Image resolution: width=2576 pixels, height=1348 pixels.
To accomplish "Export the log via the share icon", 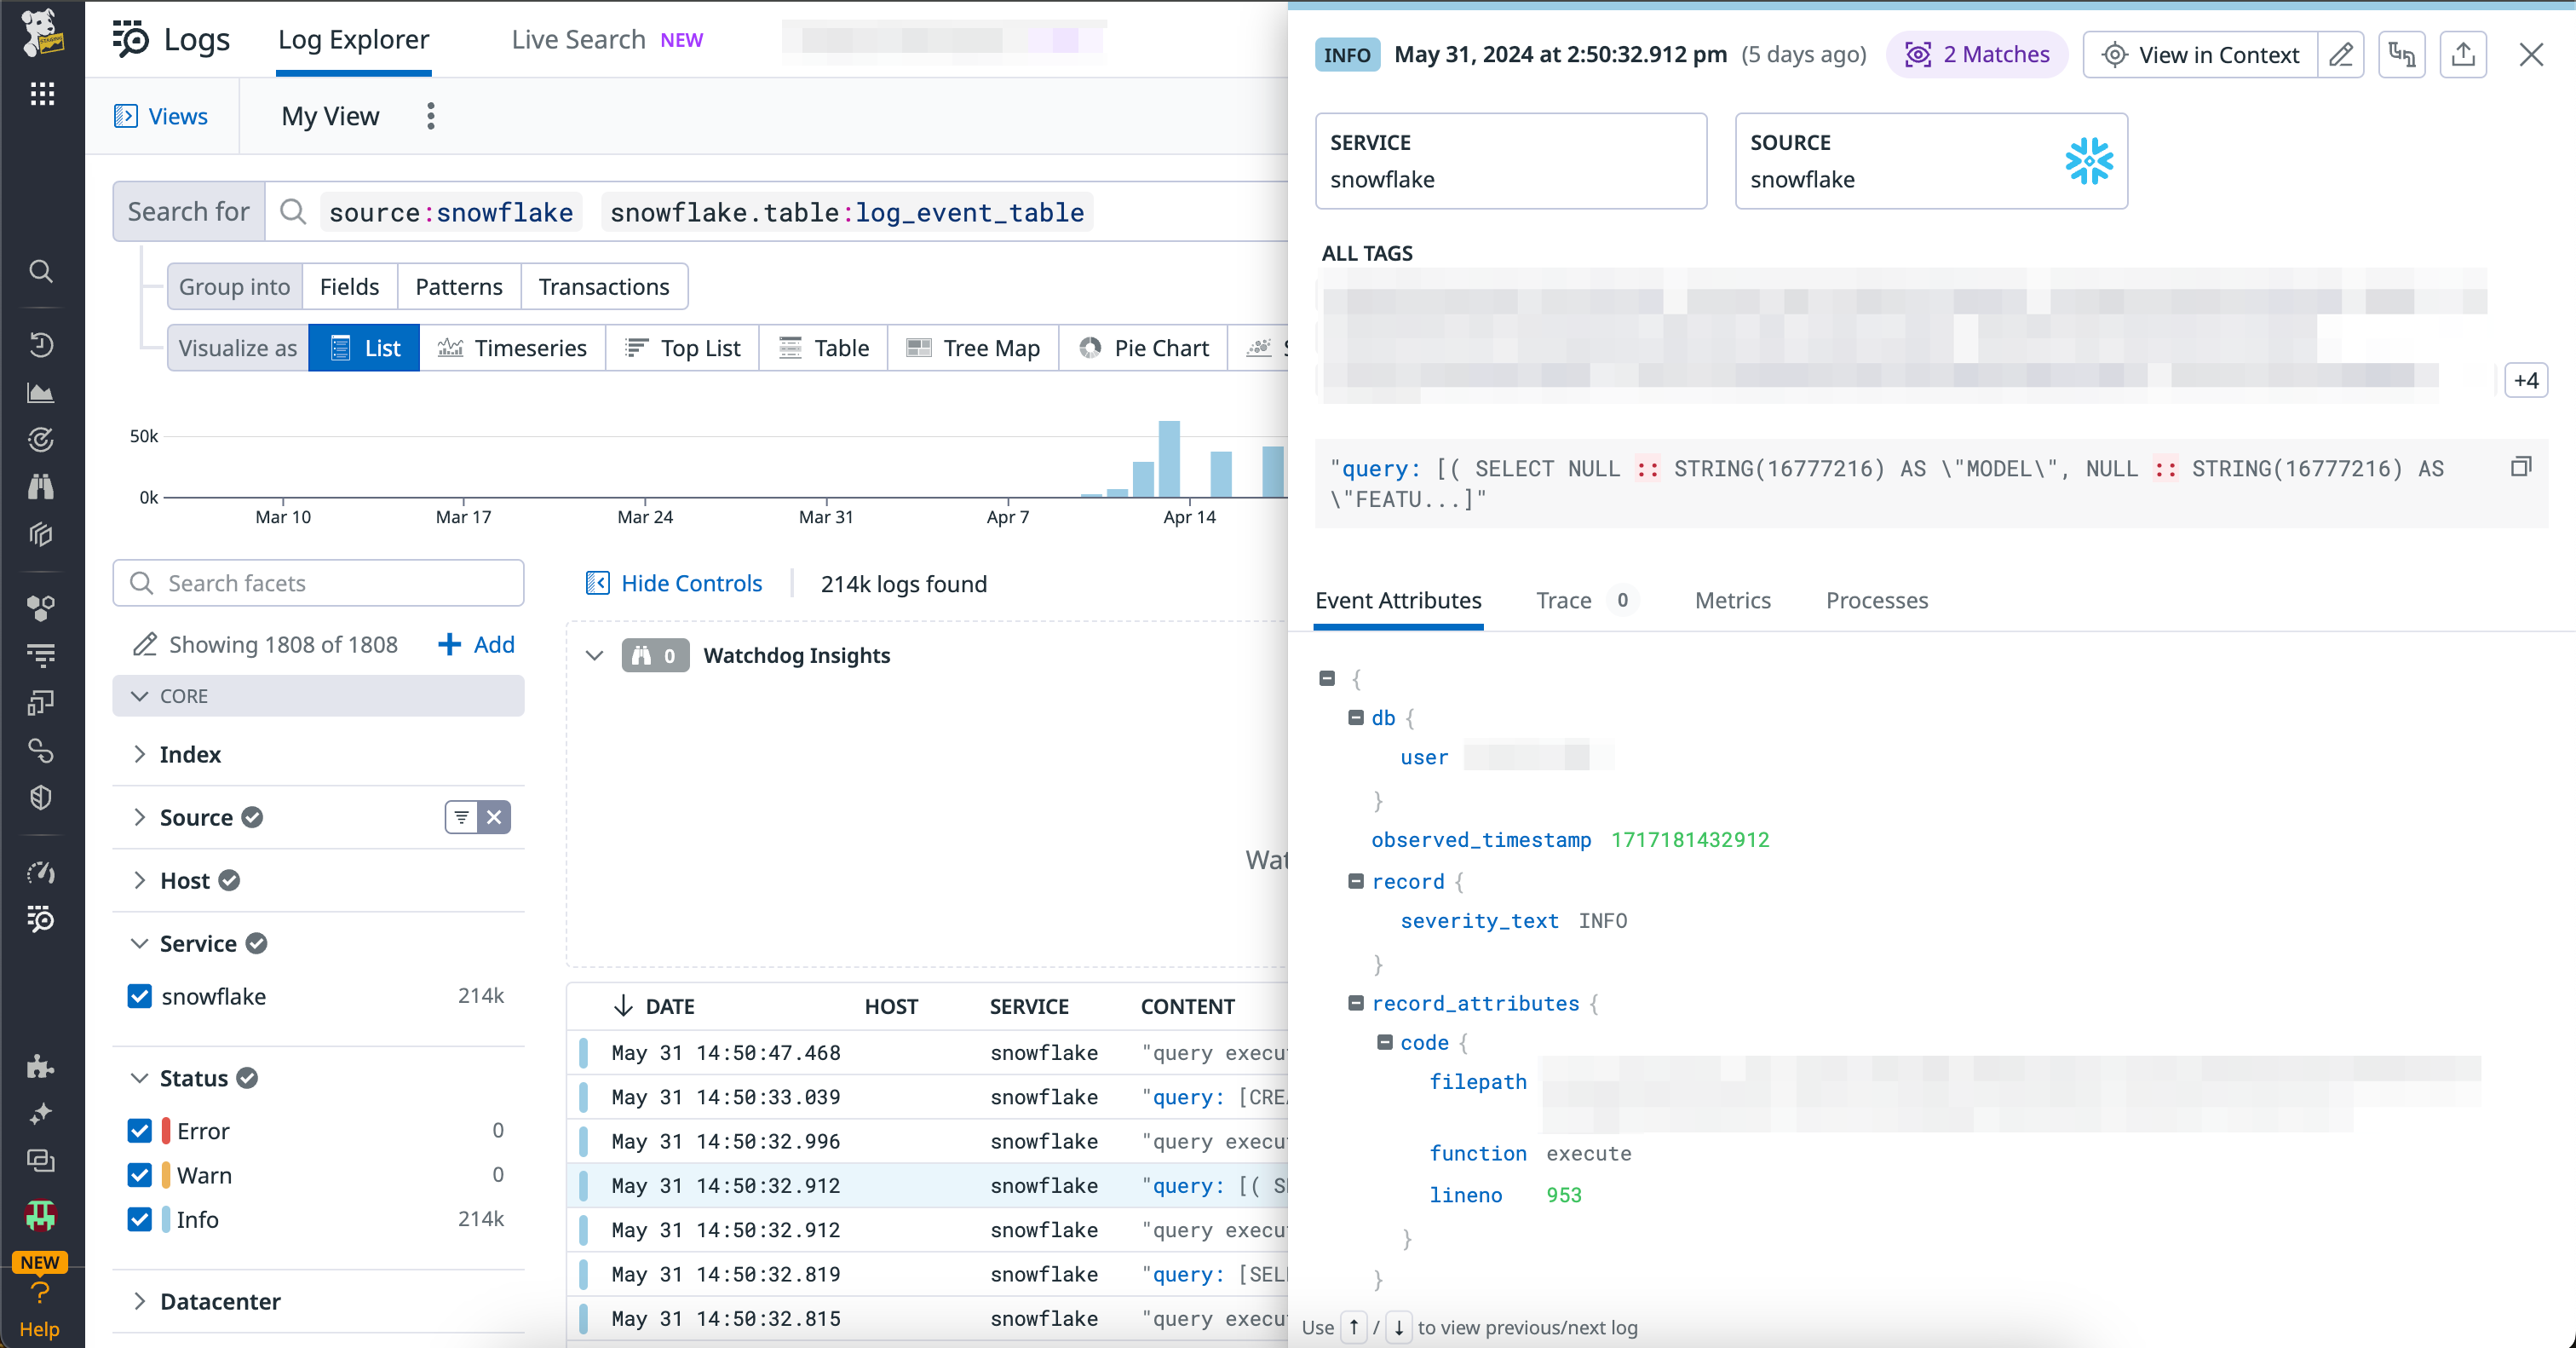I will click(2464, 54).
